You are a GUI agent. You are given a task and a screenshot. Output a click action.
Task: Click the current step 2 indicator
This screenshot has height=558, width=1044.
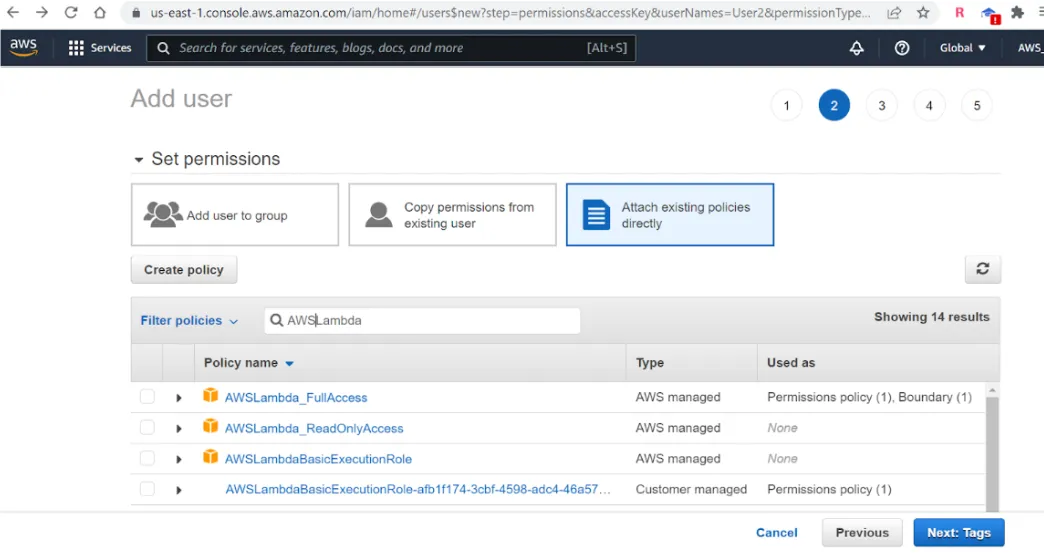tap(834, 105)
